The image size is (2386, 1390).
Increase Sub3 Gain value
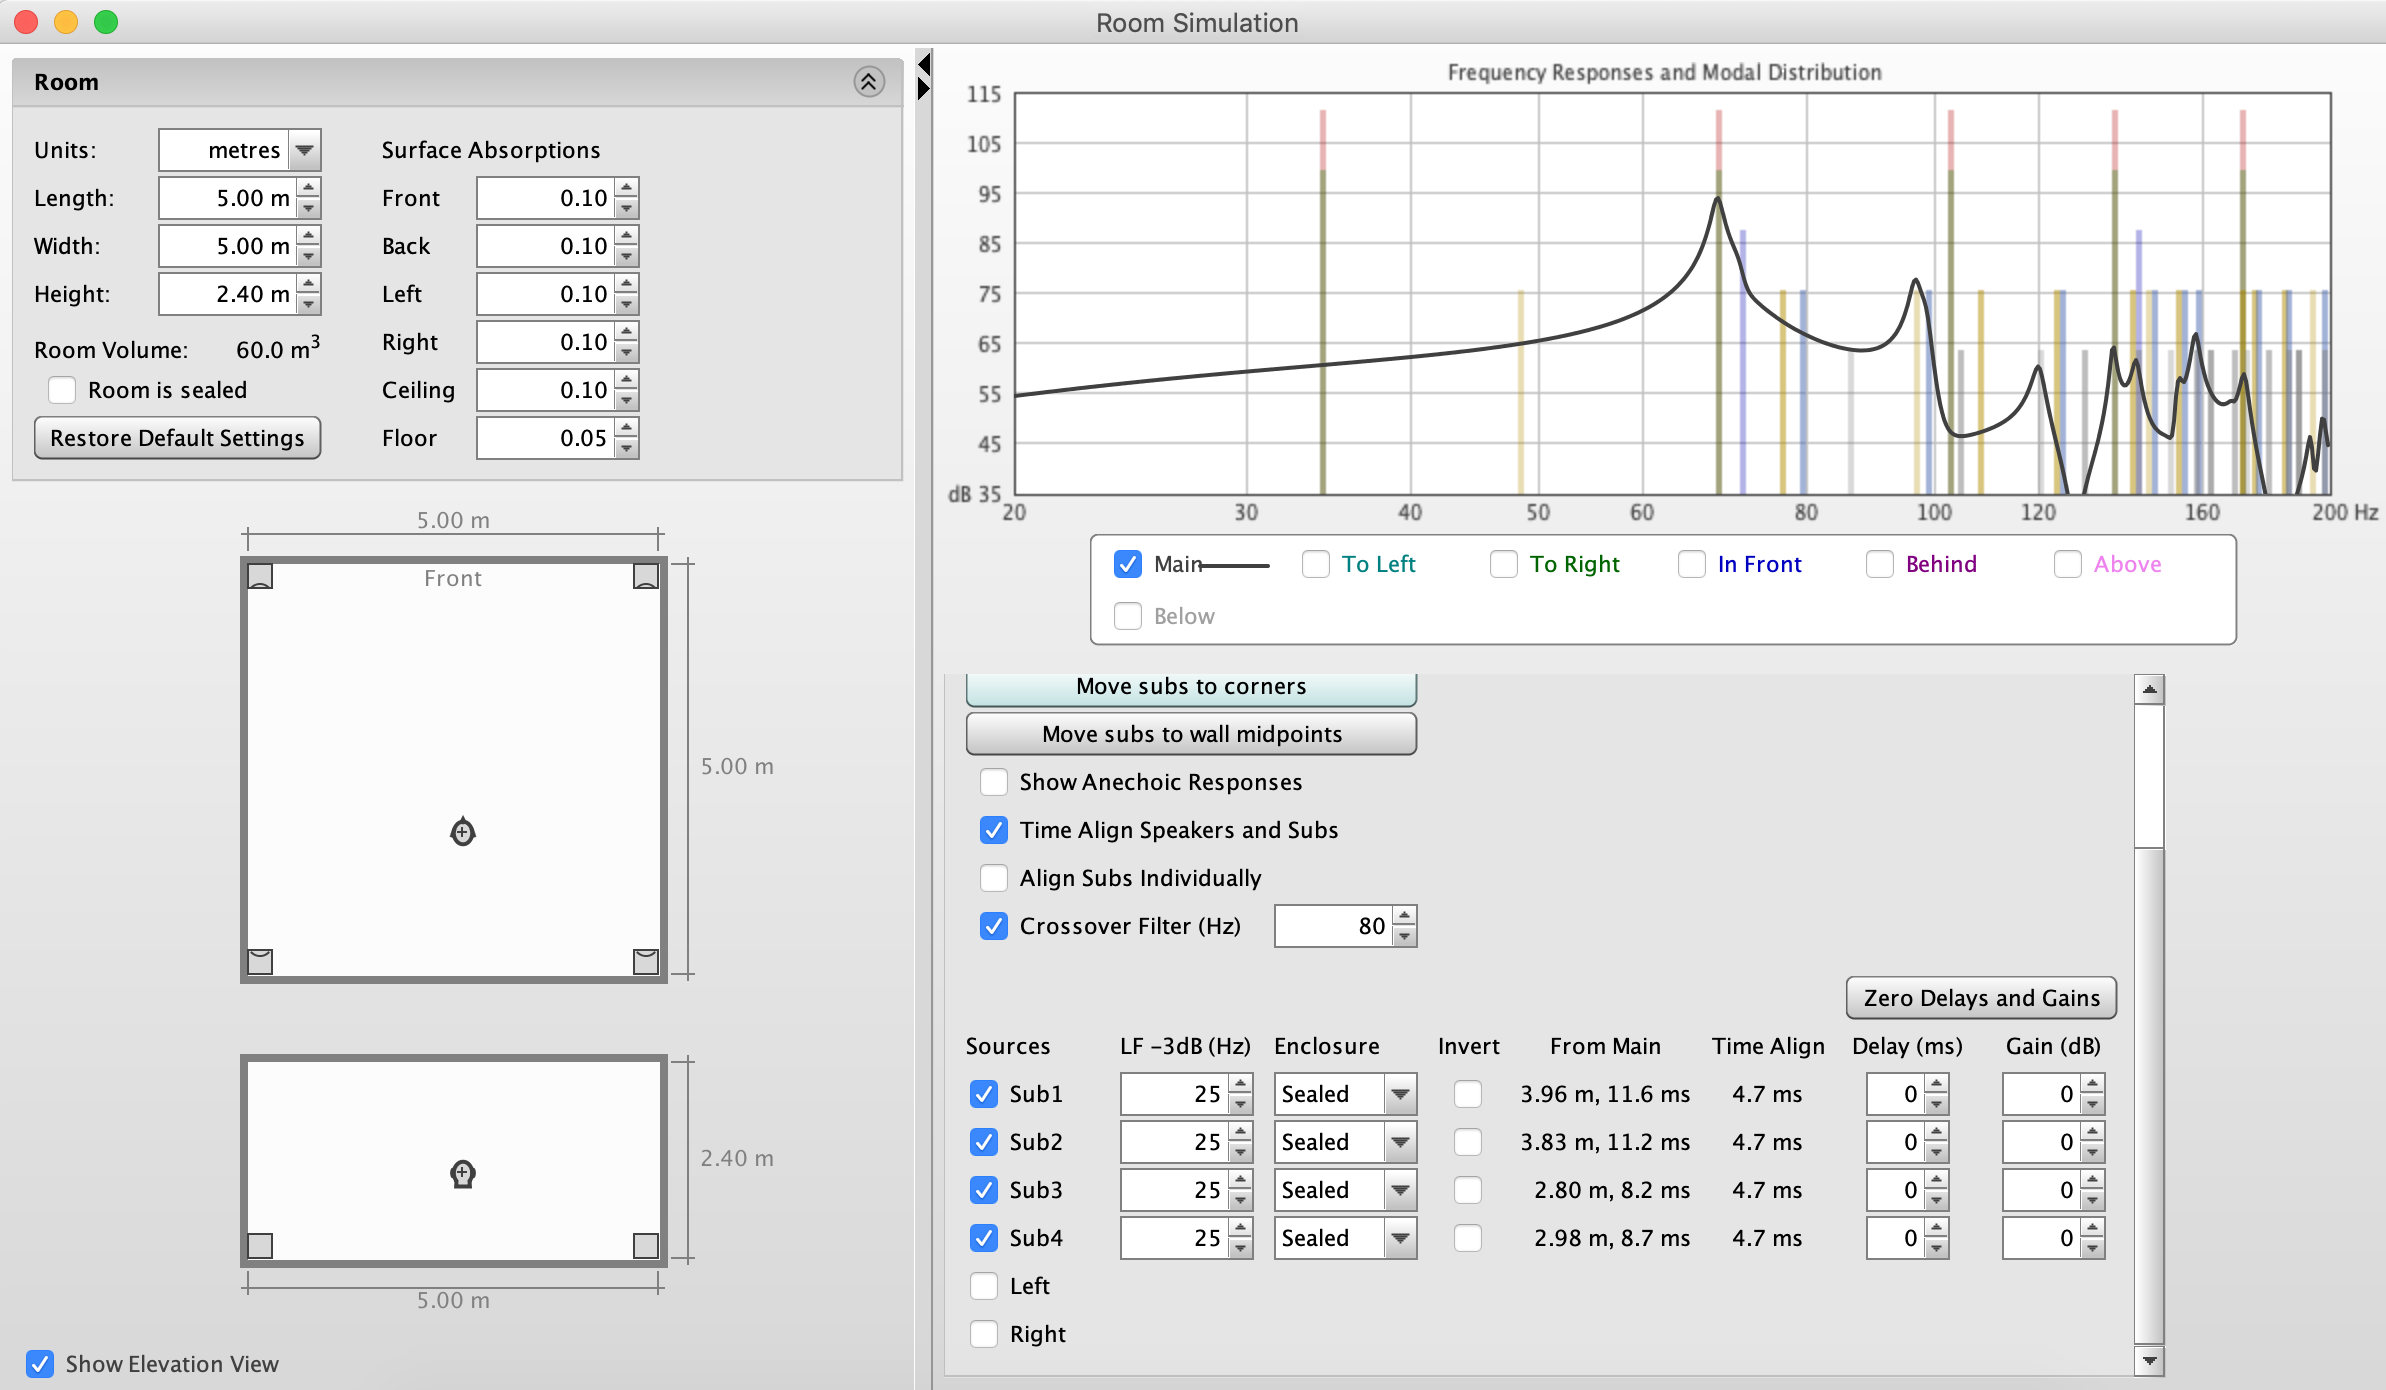[x=2093, y=1180]
